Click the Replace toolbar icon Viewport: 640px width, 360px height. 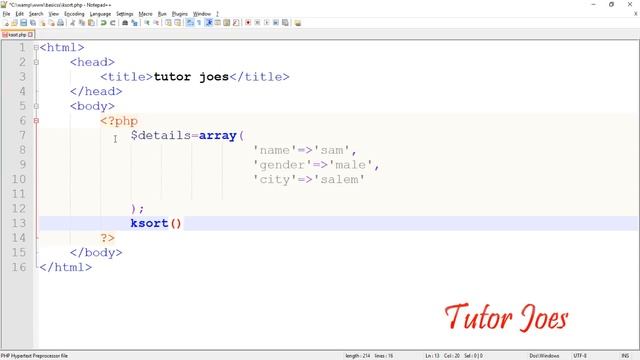[134, 23]
